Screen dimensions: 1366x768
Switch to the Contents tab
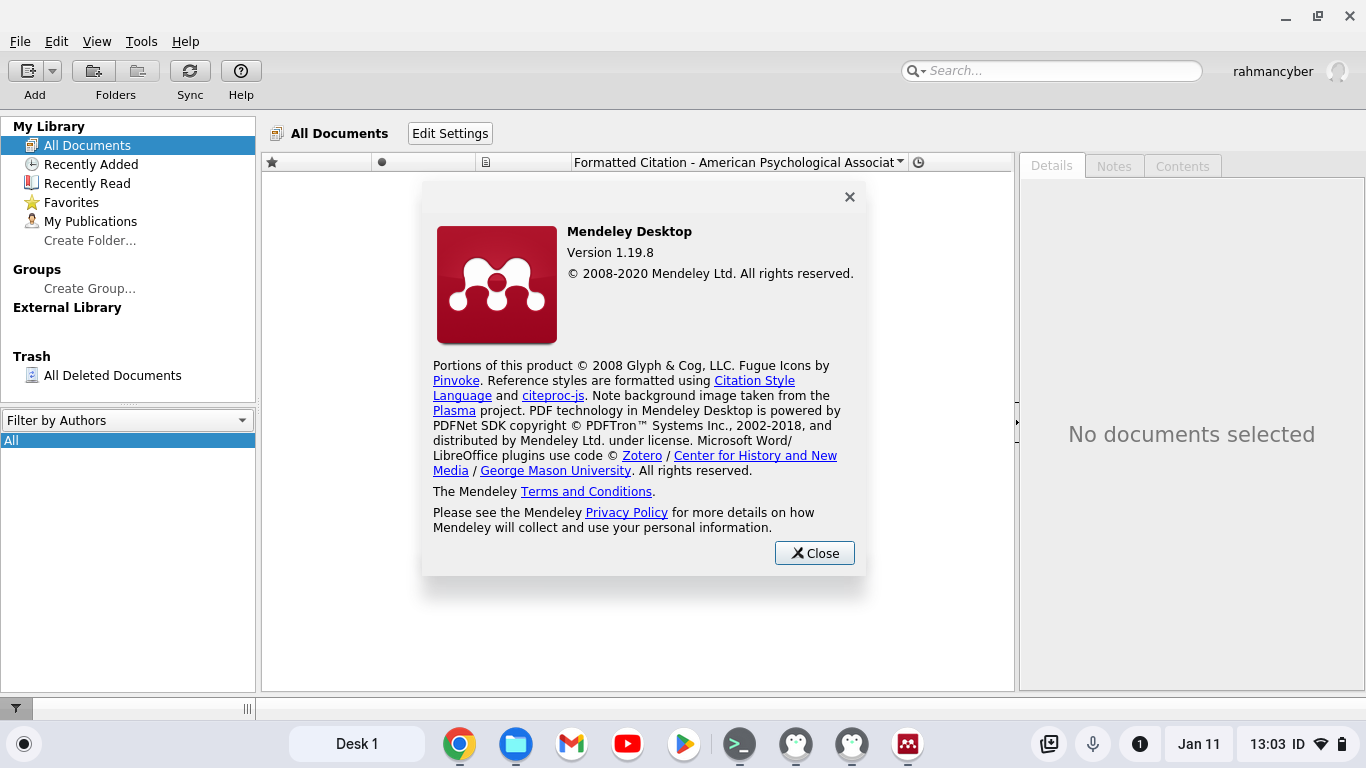[1182, 166]
